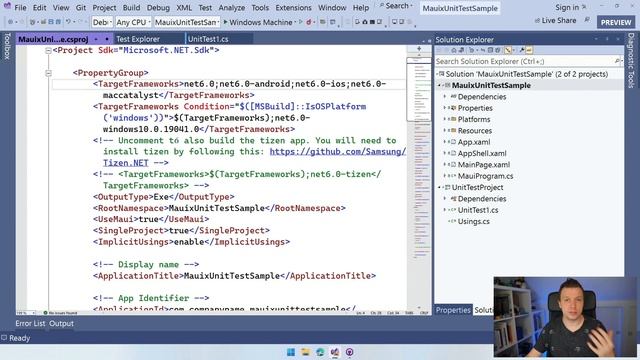Screen dimensions: 640x360
Task: Click the Visual Studio logo icon
Action: point(7,7)
